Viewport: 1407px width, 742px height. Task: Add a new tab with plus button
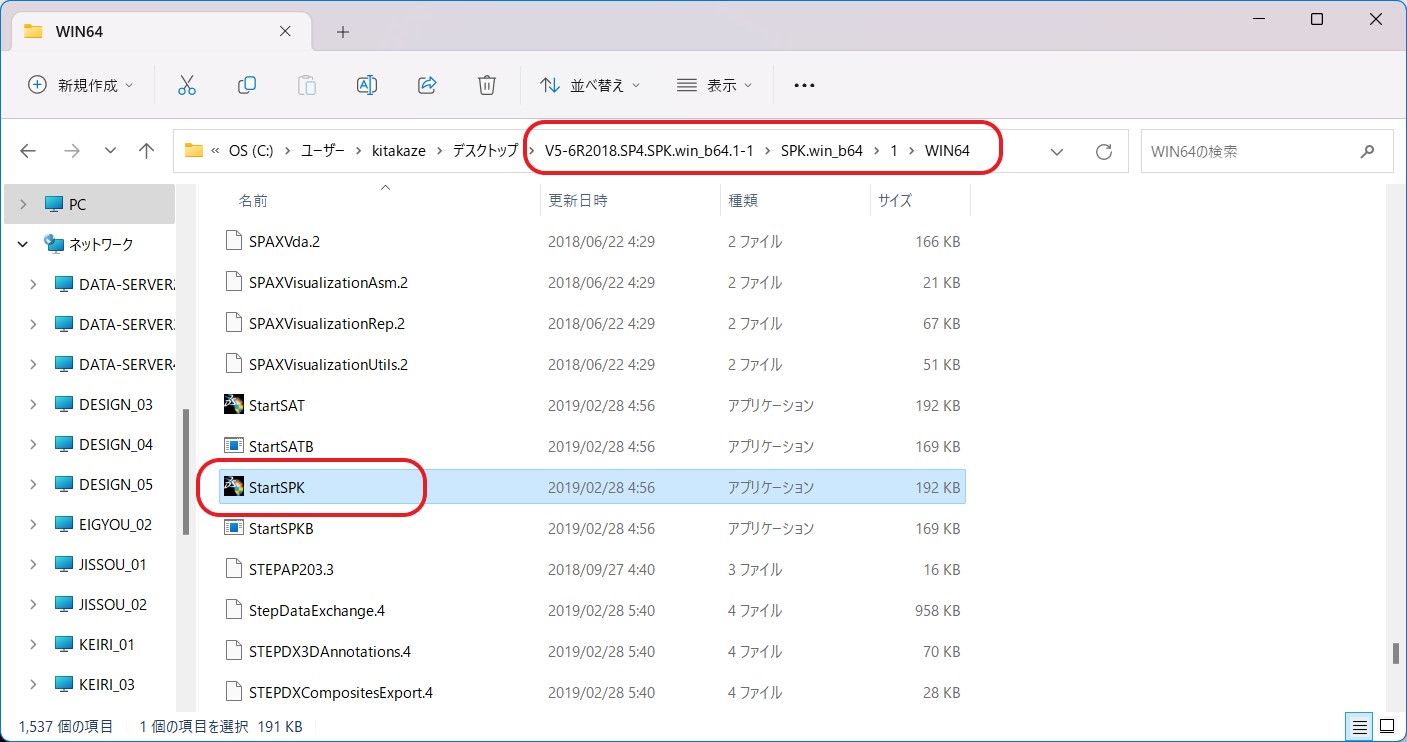pyautogui.click(x=343, y=32)
